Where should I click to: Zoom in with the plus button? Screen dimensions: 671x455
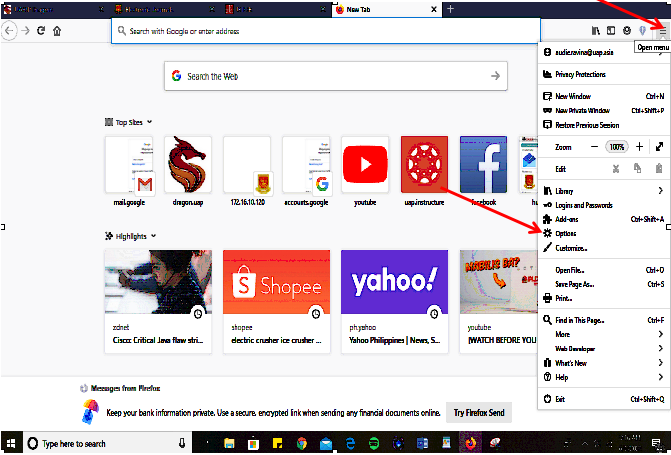tap(639, 147)
